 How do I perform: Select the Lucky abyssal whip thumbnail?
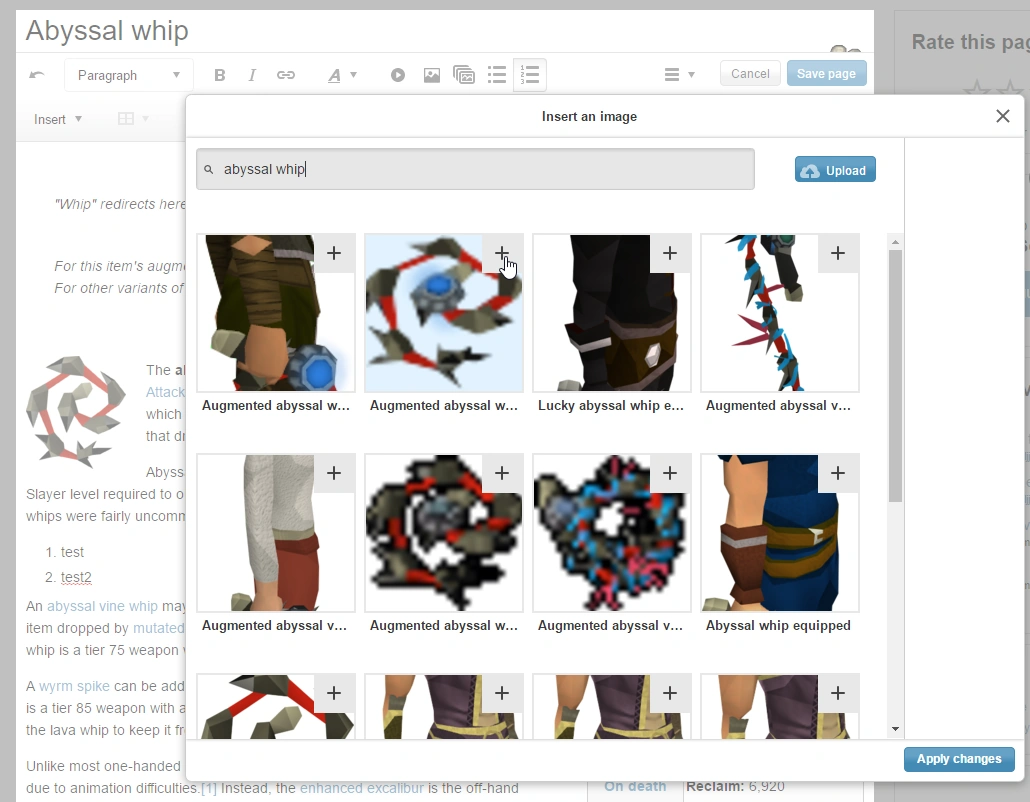click(x=612, y=313)
